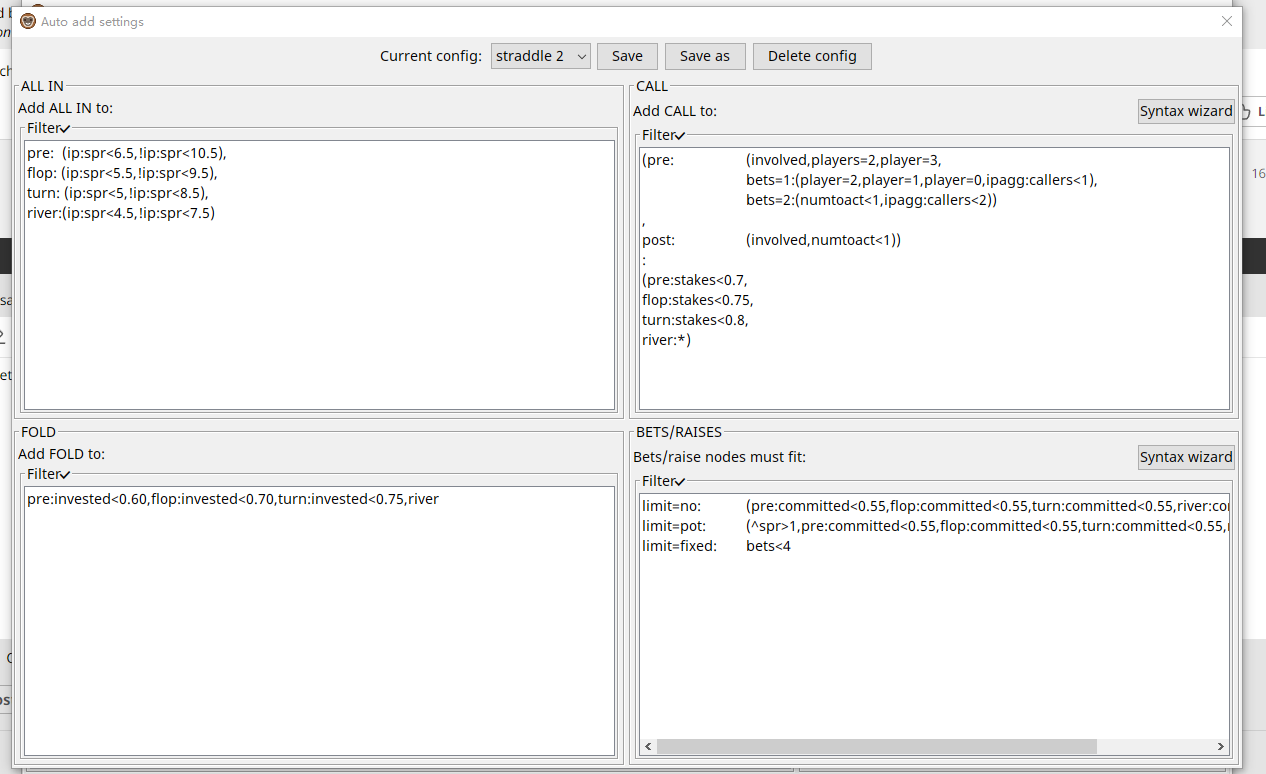Expand the Filter chevron in BETS/RAISES panel
1266x774 pixels.
pyautogui.click(x=680, y=482)
